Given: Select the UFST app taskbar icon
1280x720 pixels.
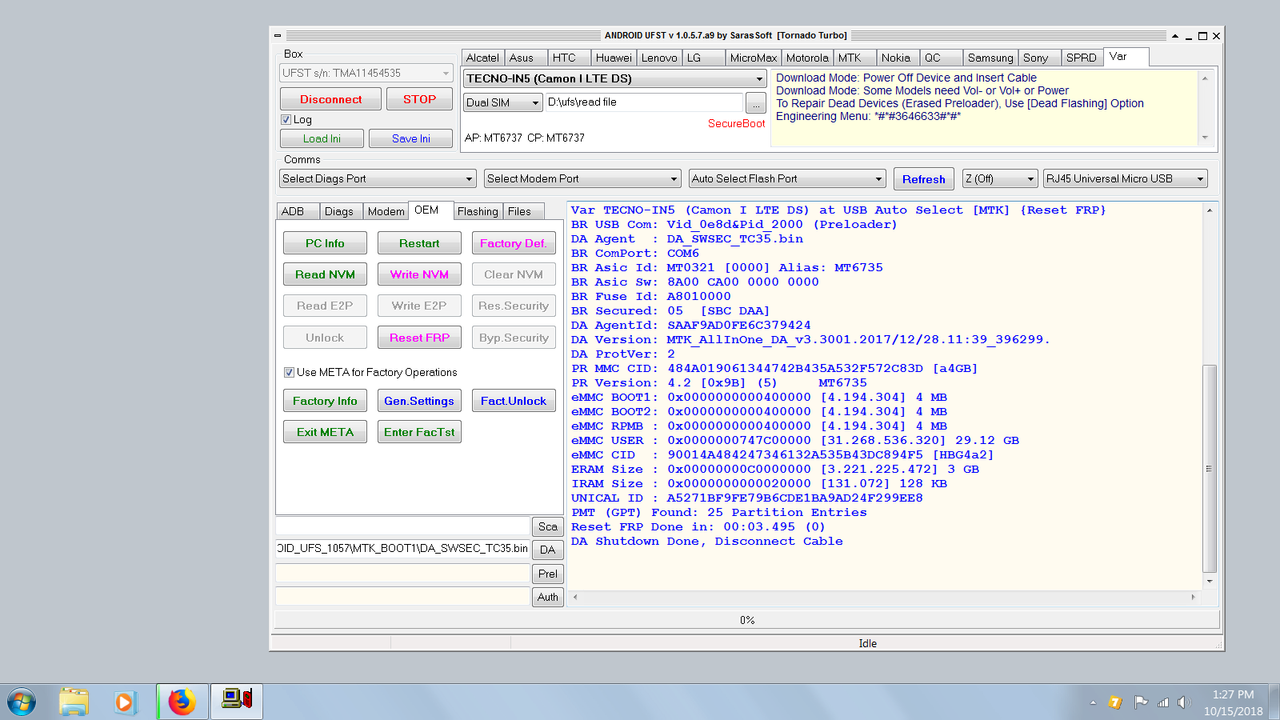Looking at the screenshot, I should pos(237,702).
